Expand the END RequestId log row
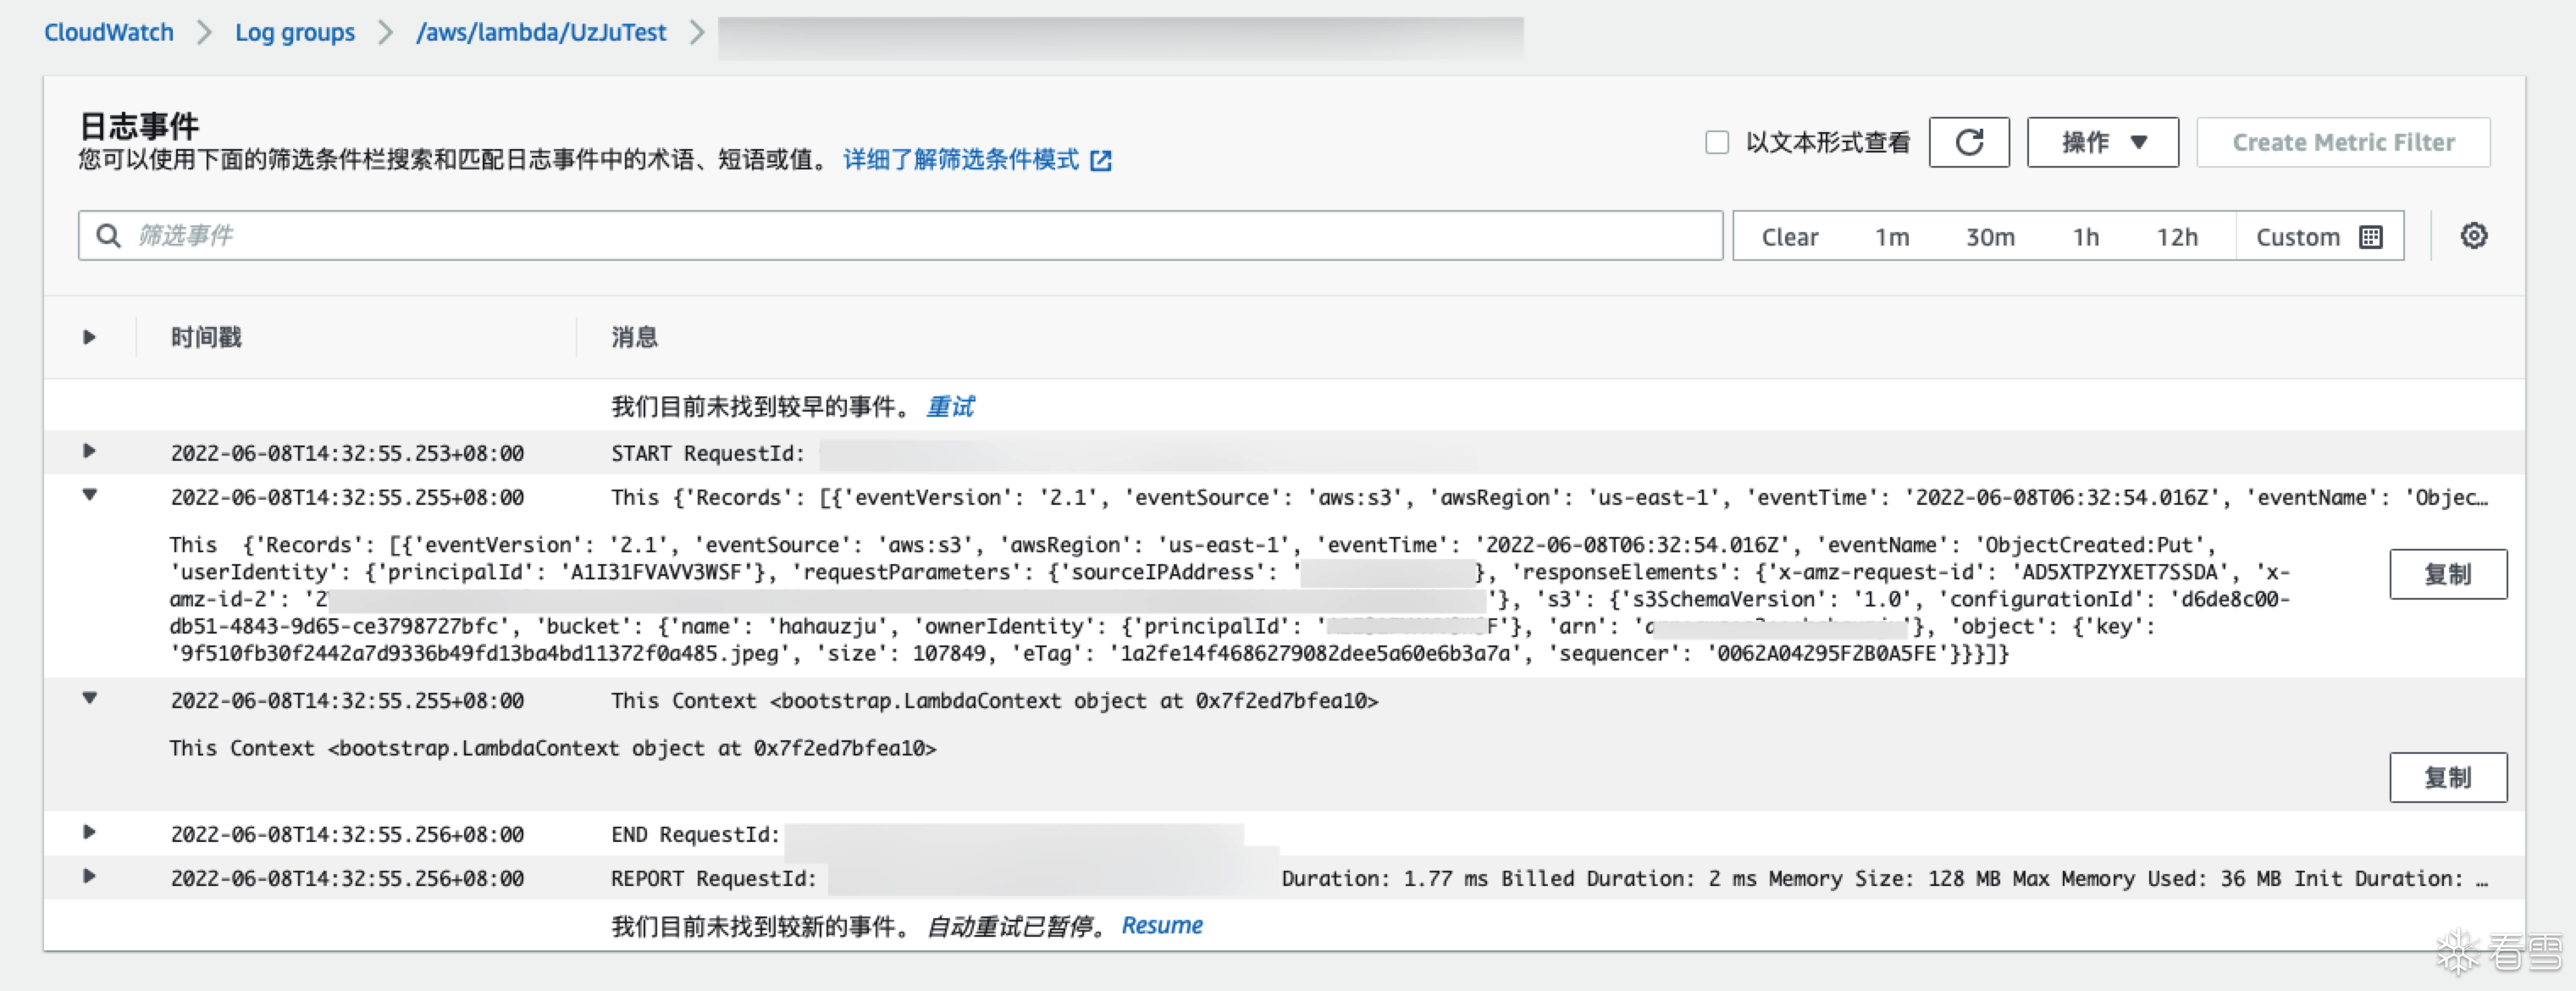 (x=89, y=832)
